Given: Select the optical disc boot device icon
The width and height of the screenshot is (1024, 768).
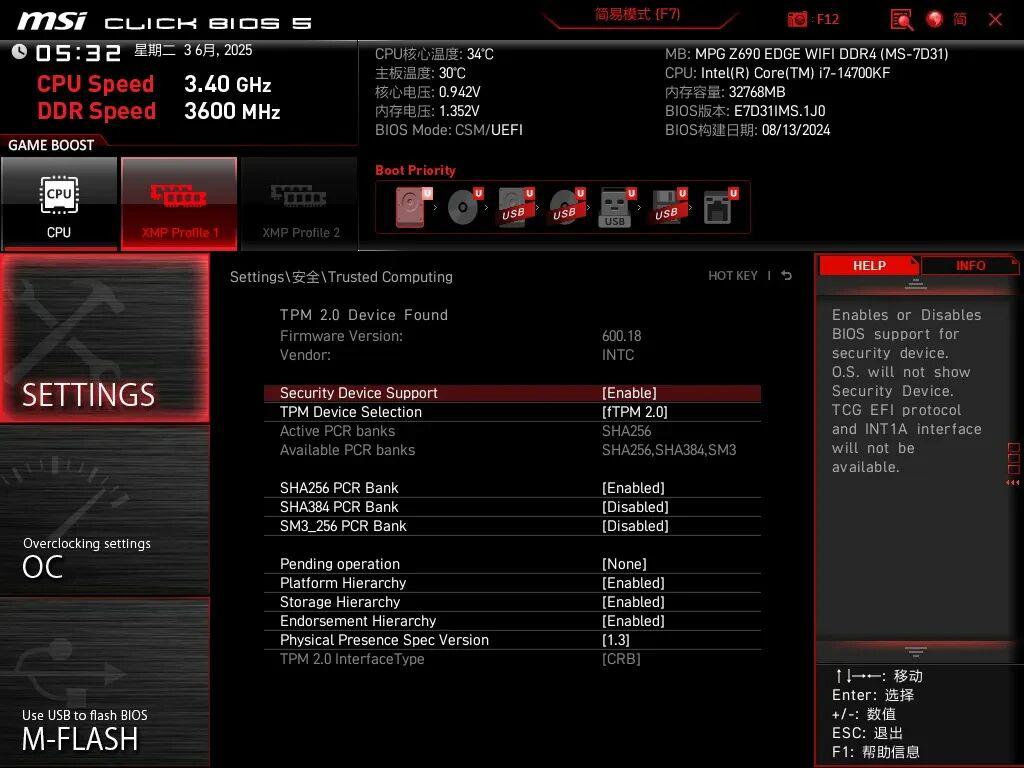Looking at the screenshot, I should 465,207.
